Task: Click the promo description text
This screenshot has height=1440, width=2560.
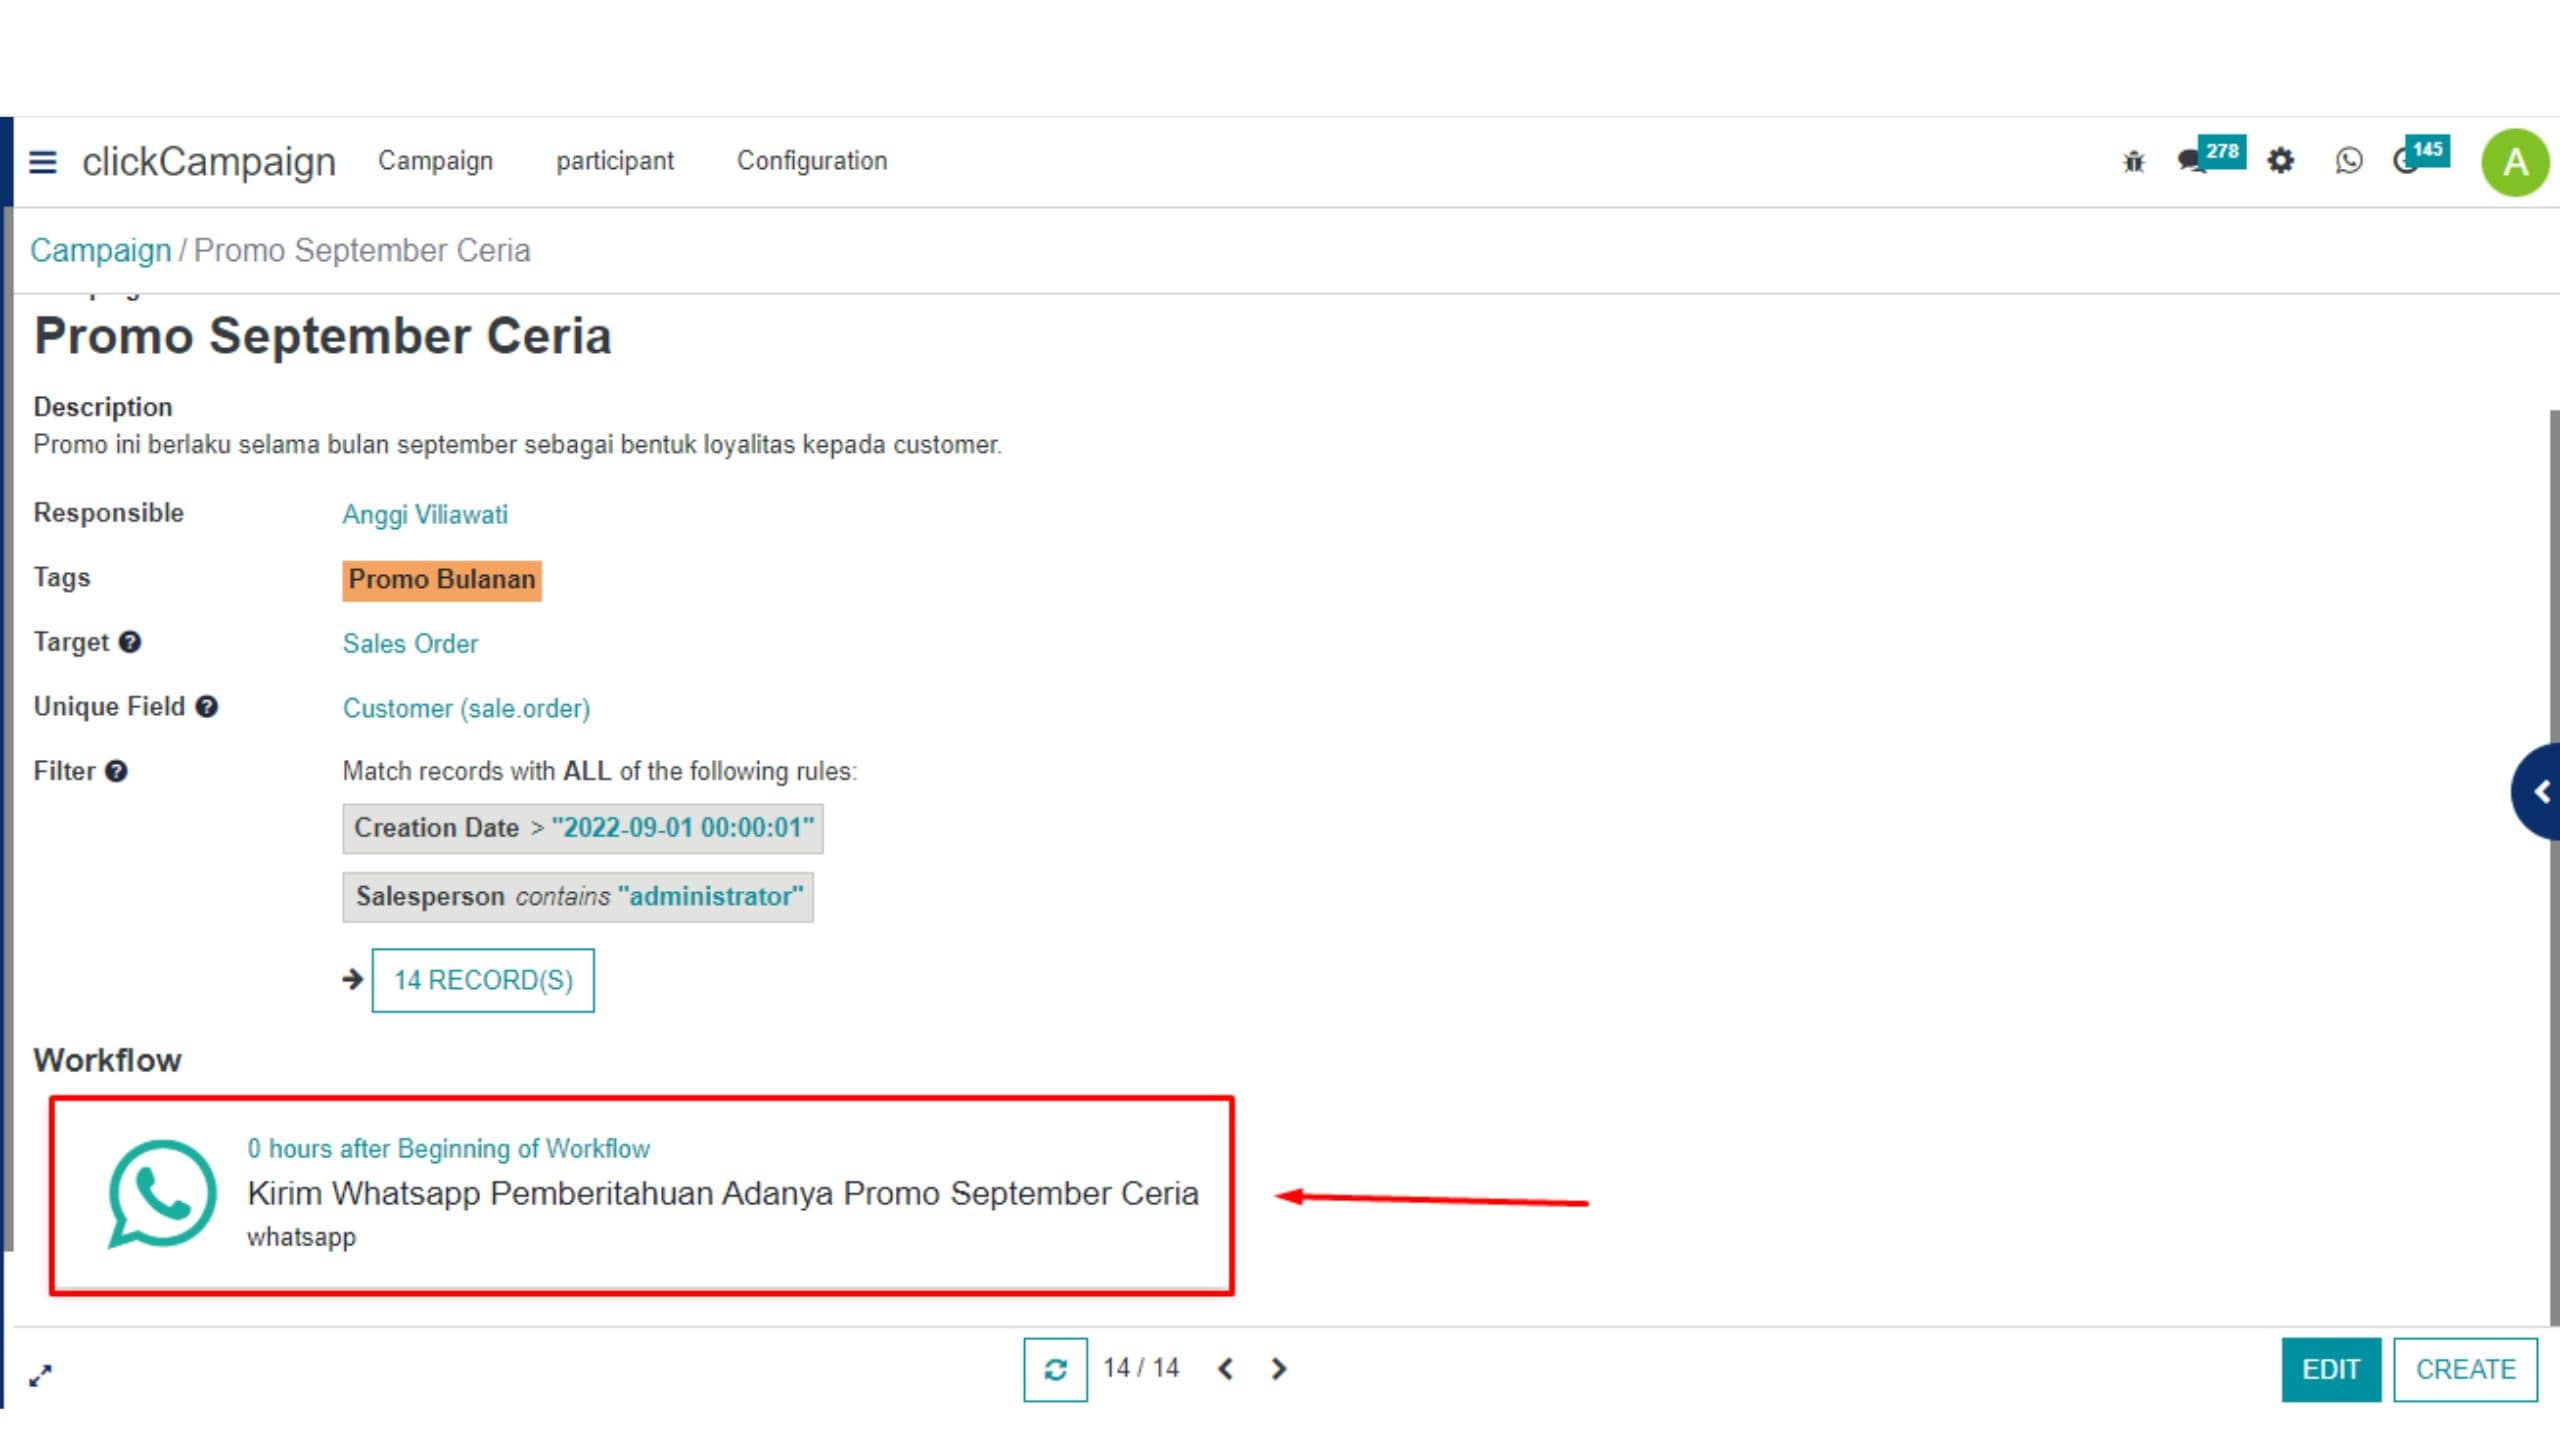Action: point(517,445)
